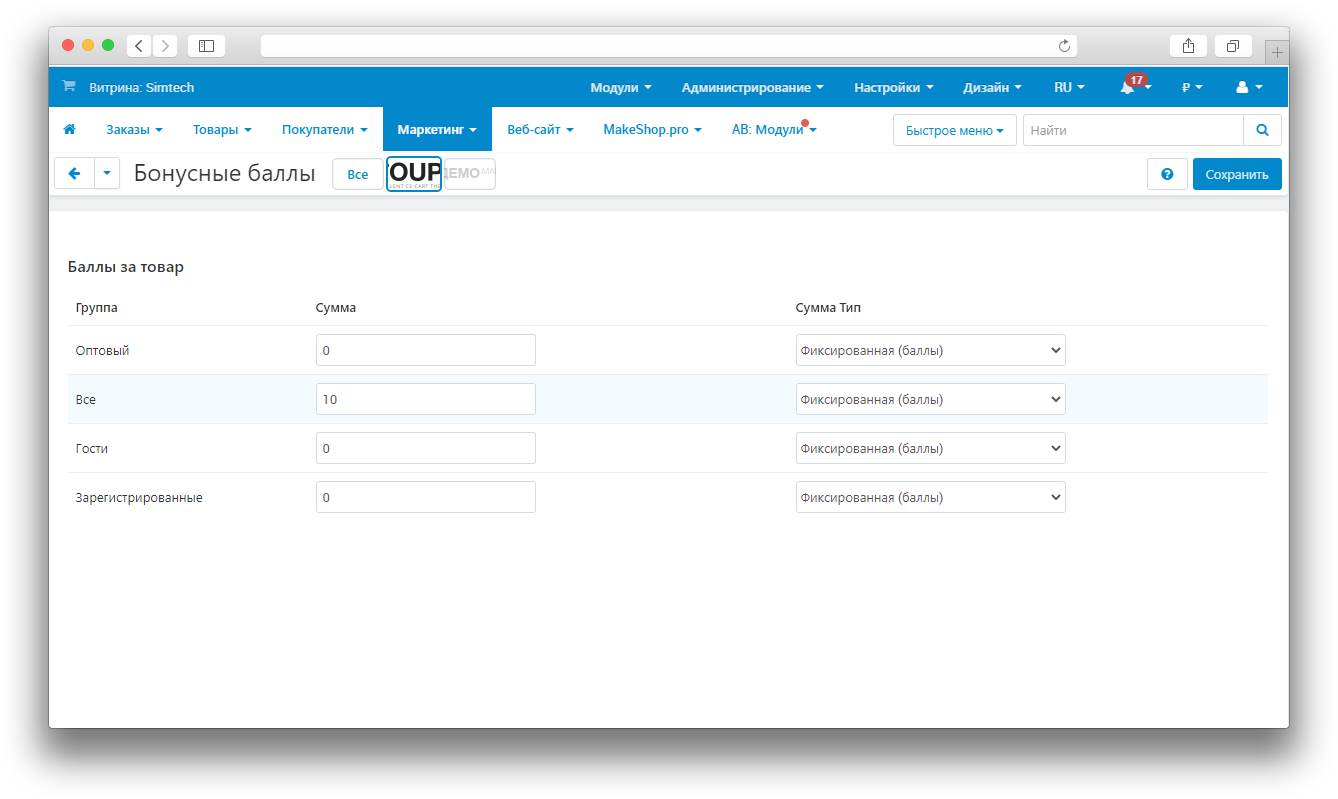Viewport: 1338px width, 799px height.
Task: Open the notifications bell with 17 badge
Action: (x=1129, y=88)
